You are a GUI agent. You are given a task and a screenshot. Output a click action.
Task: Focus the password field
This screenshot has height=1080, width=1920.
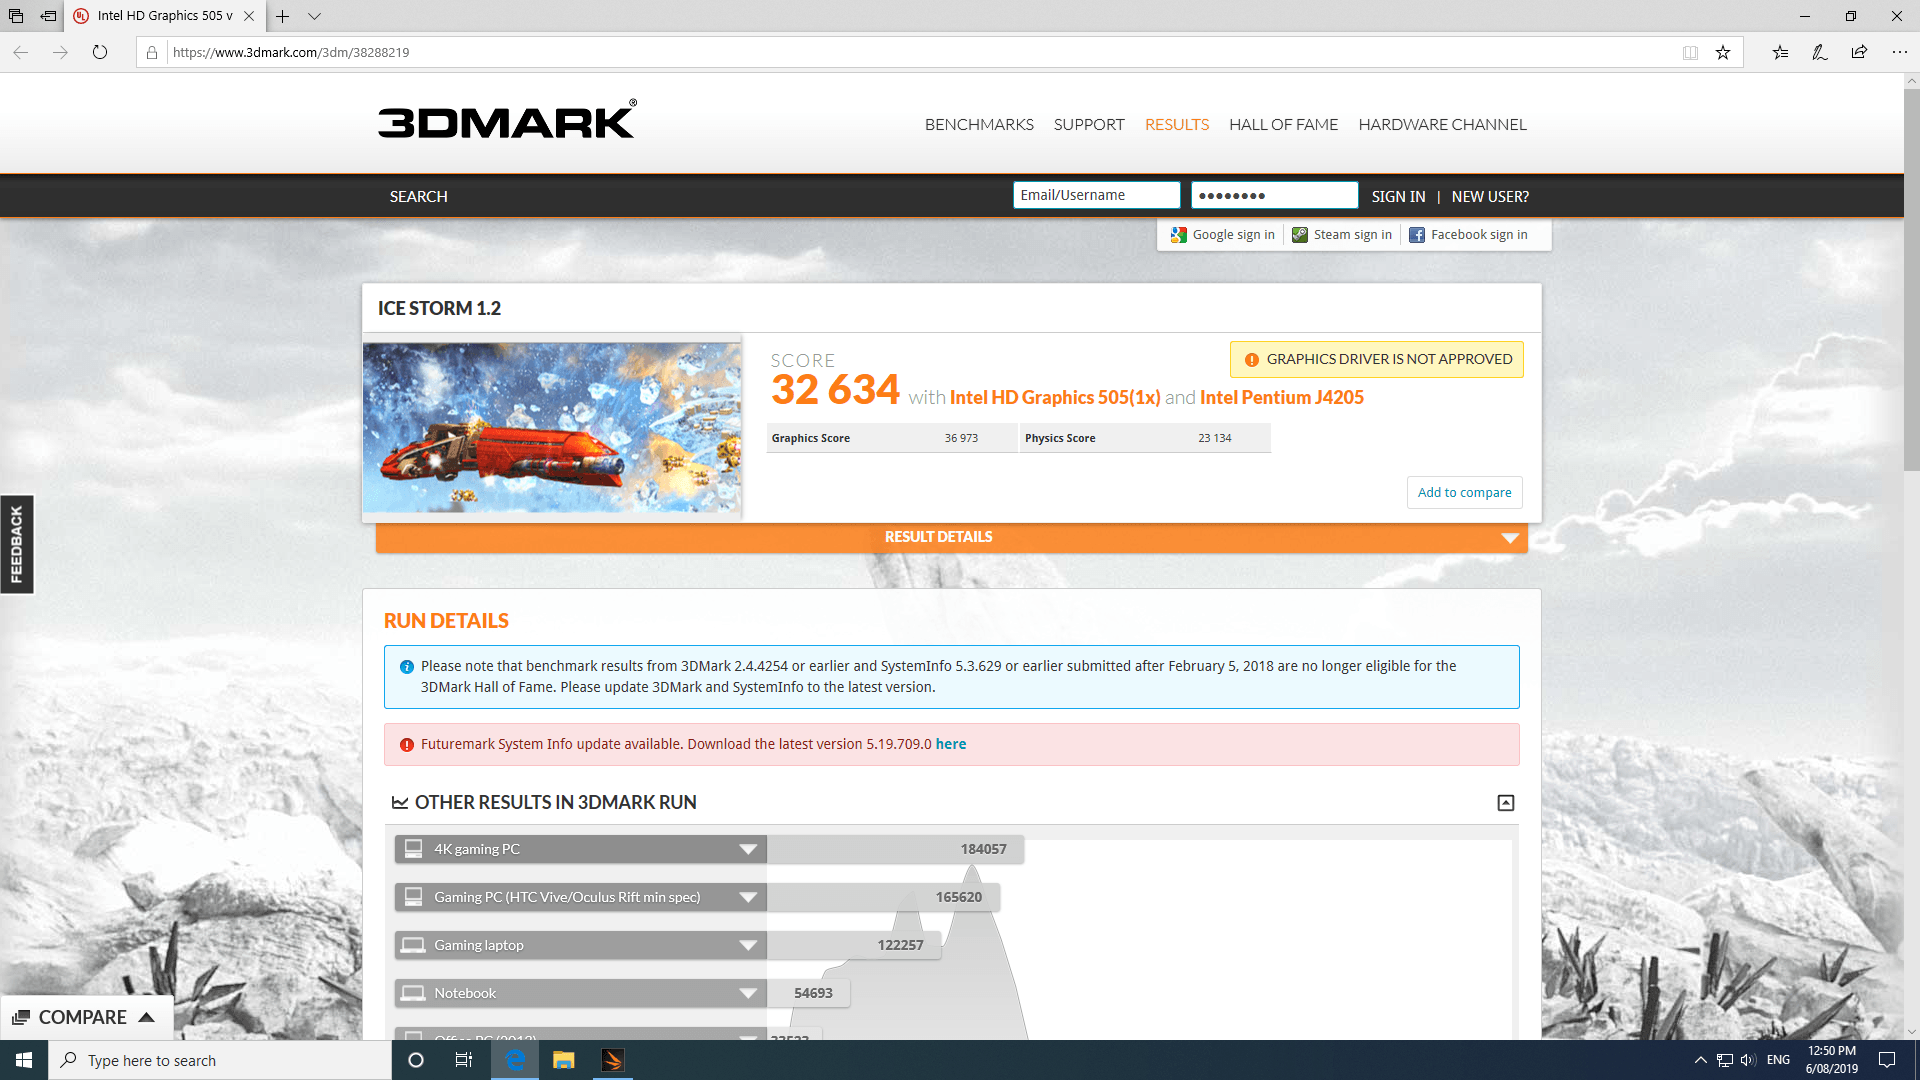pyautogui.click(x=1274, y=195)
